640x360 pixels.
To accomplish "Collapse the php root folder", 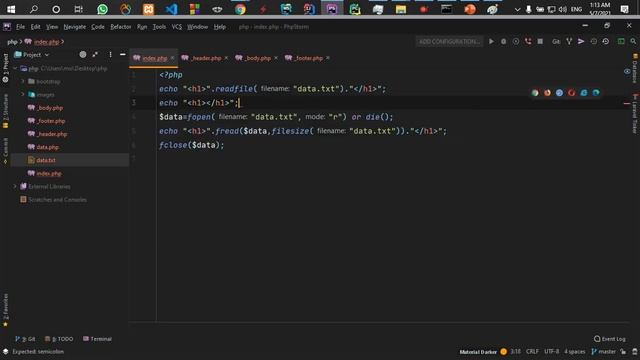I will 16,69.
